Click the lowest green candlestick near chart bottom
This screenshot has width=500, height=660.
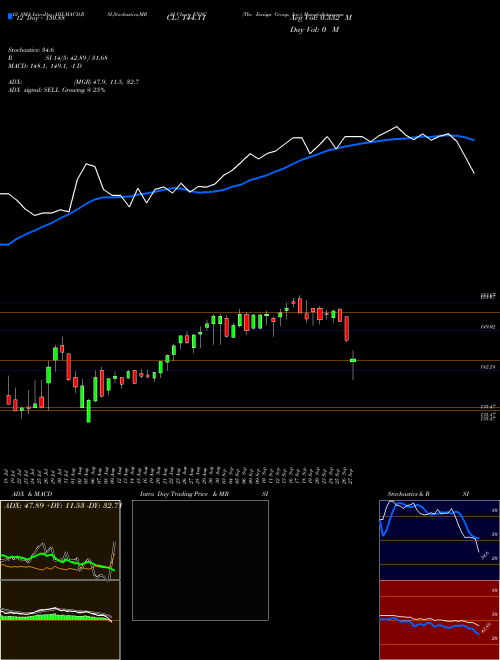(x=89, y=411)
